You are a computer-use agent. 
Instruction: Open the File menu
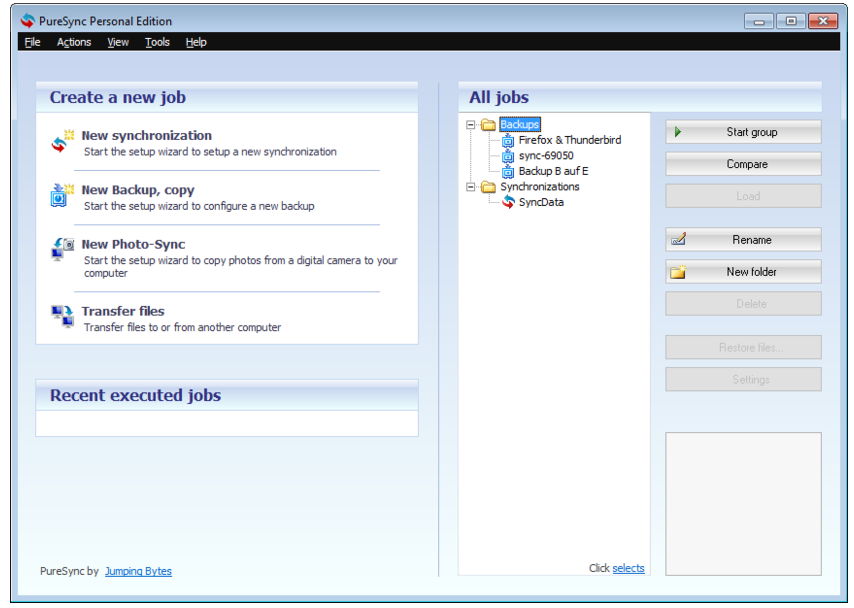pos(32,42)
